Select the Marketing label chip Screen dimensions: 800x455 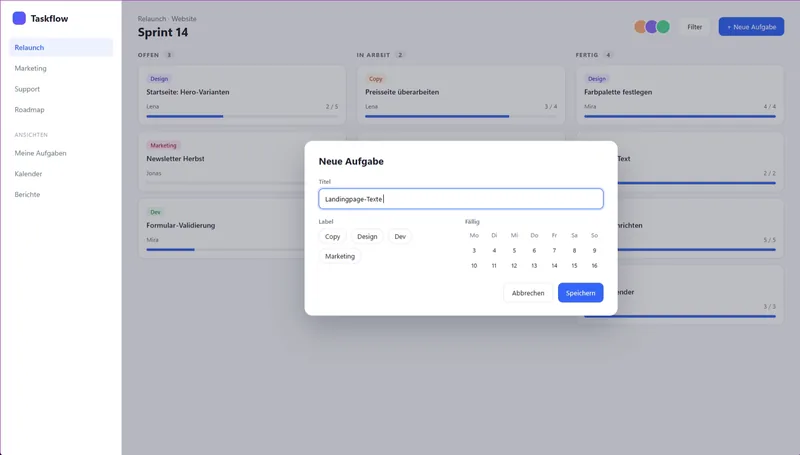[340, 256]
